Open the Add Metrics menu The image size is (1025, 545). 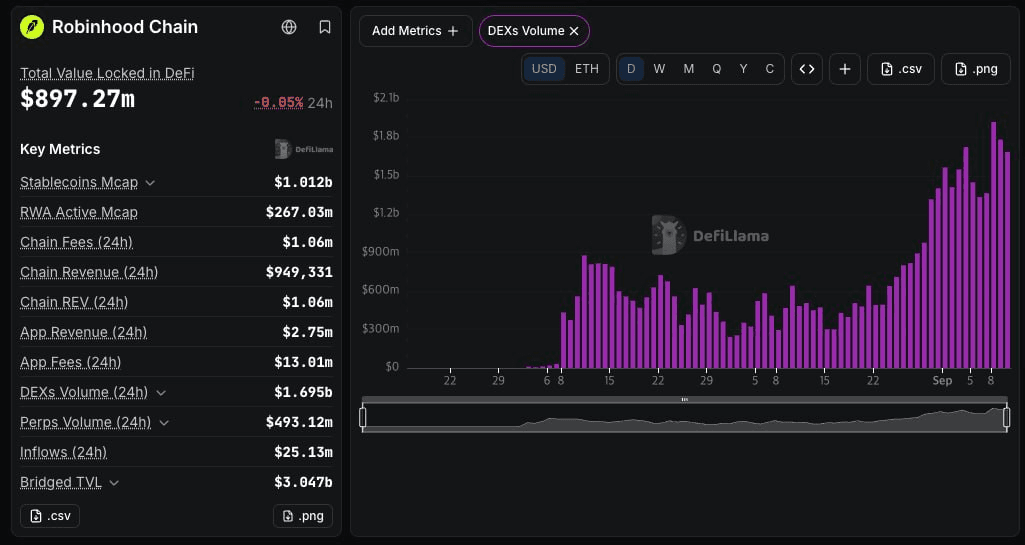tap(415, 31)
